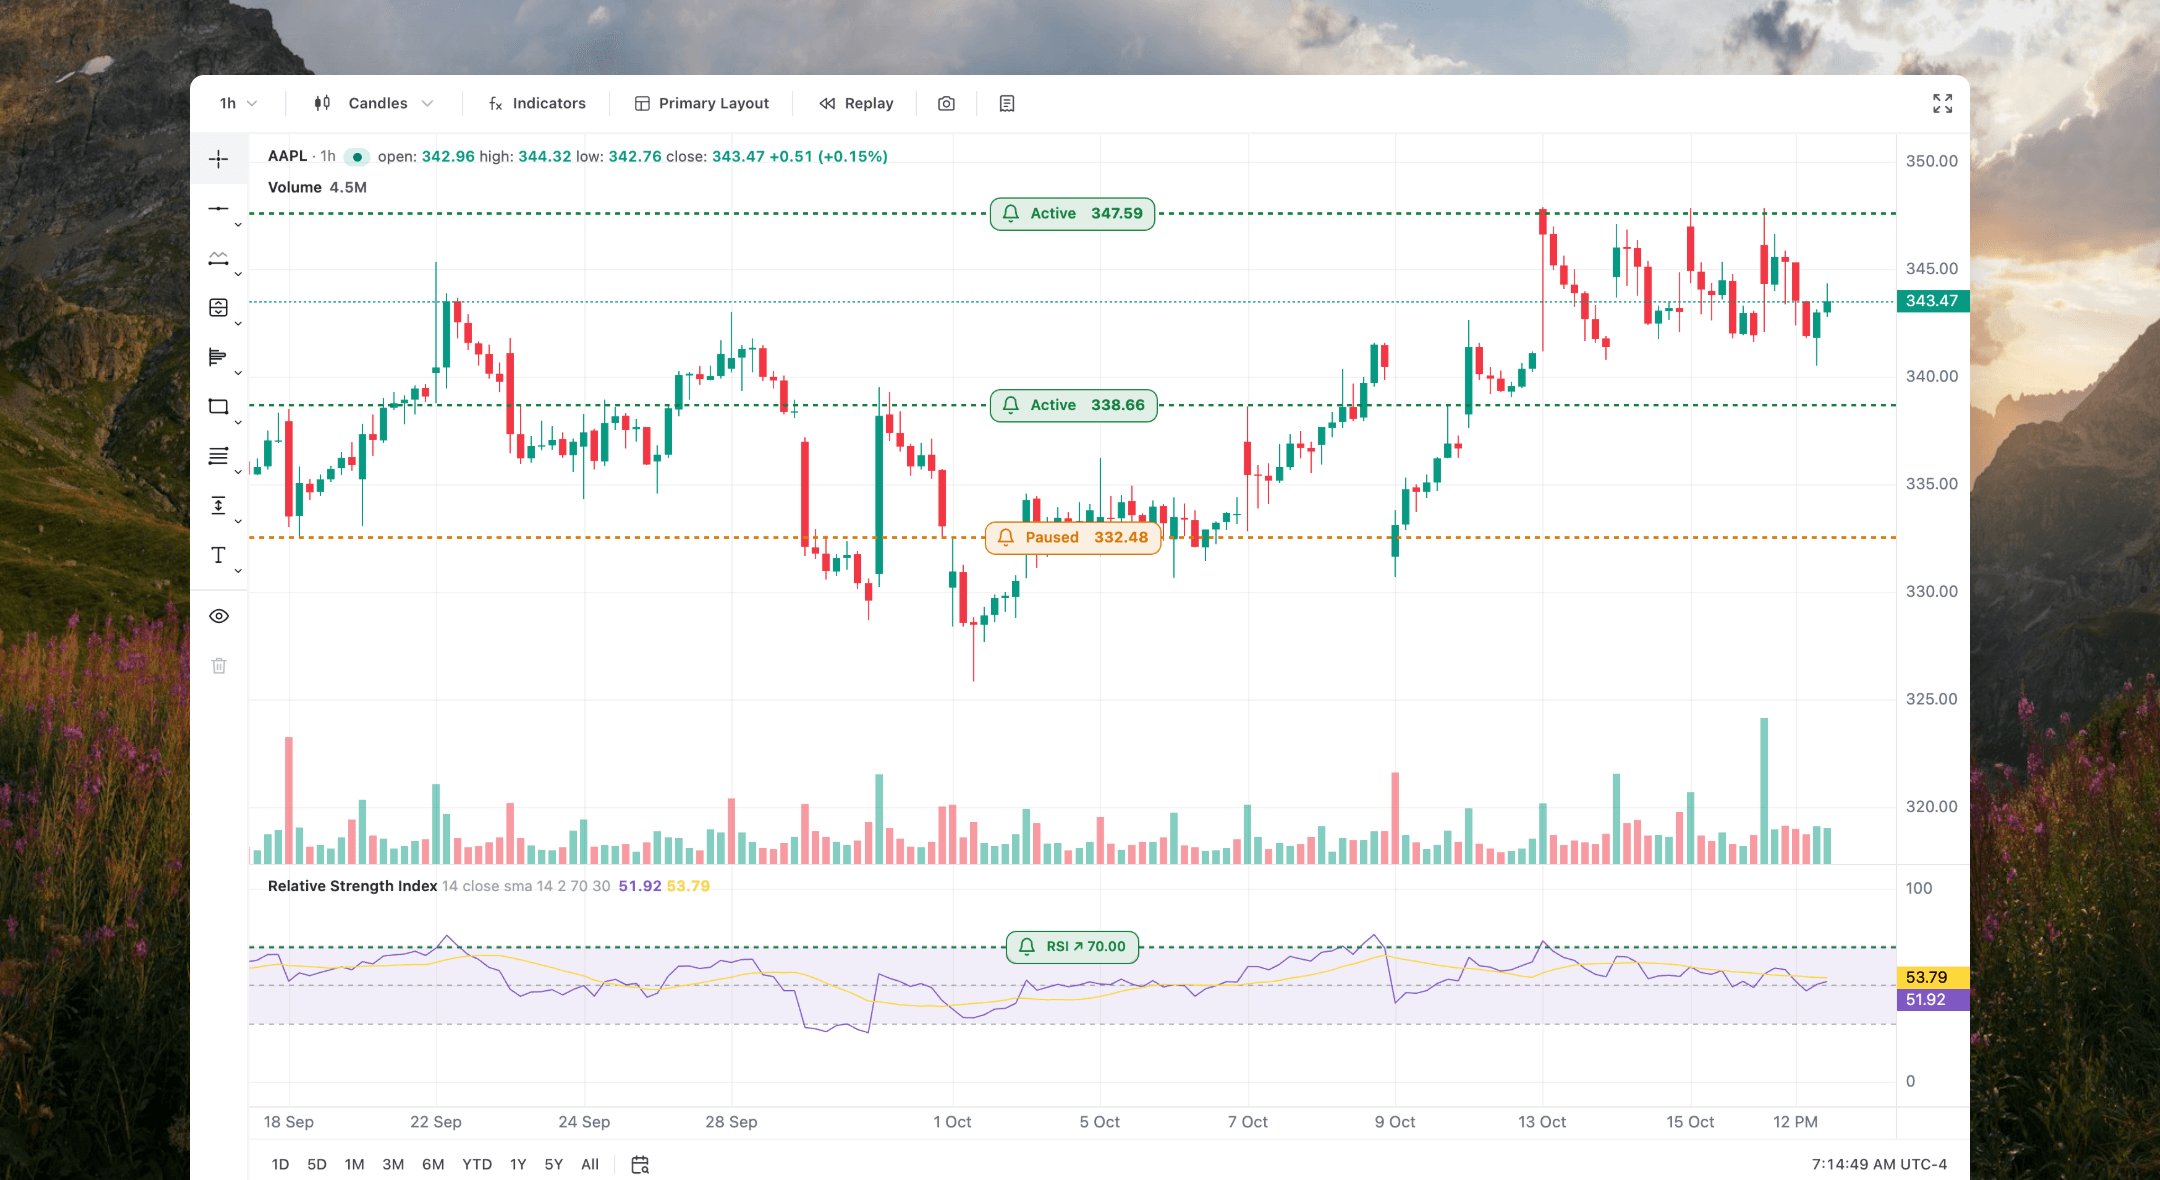The image size is (2160, 1180).
Task: Take a chart snapshot with camera icon
Action: tap(946, 103)
